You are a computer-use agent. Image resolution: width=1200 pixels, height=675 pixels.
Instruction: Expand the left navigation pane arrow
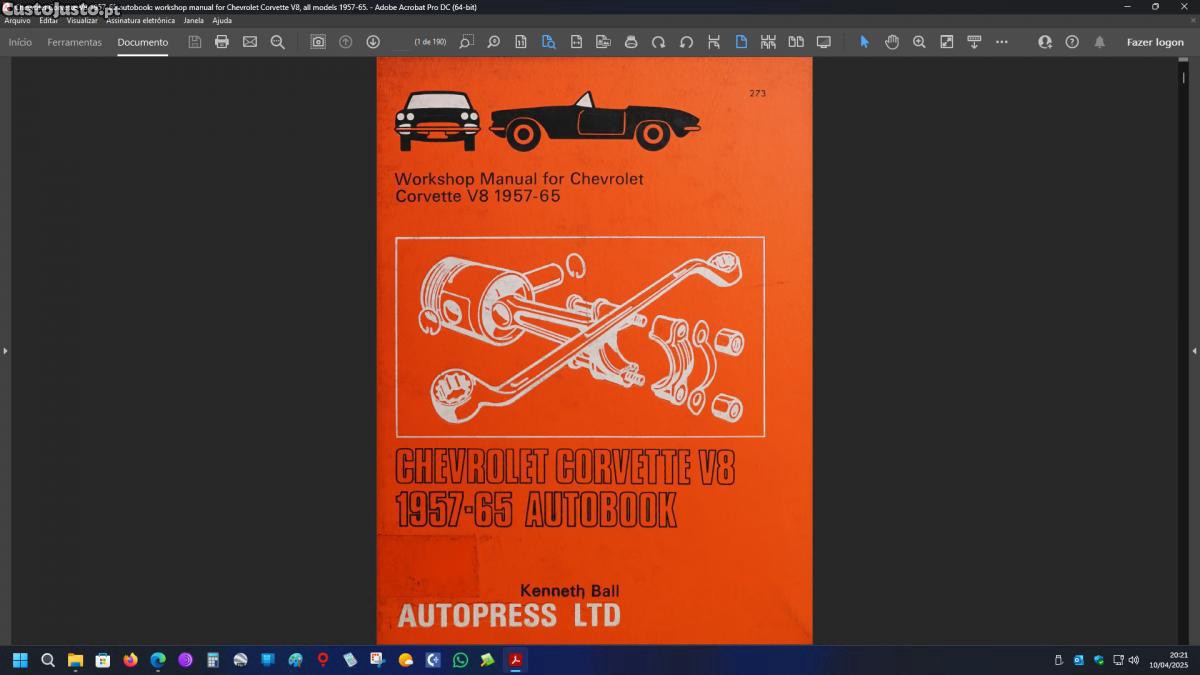5,351
